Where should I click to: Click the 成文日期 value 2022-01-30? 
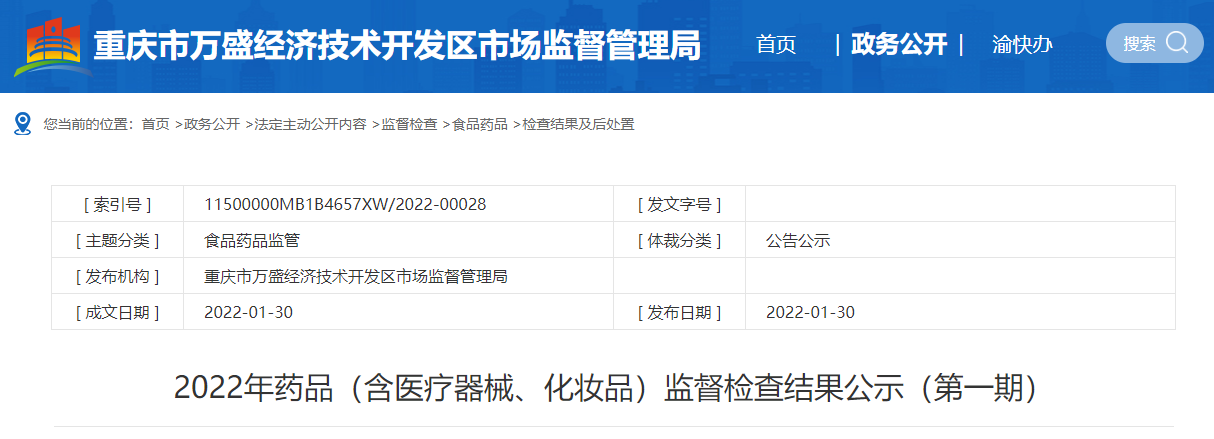click(x=248, y=312)
